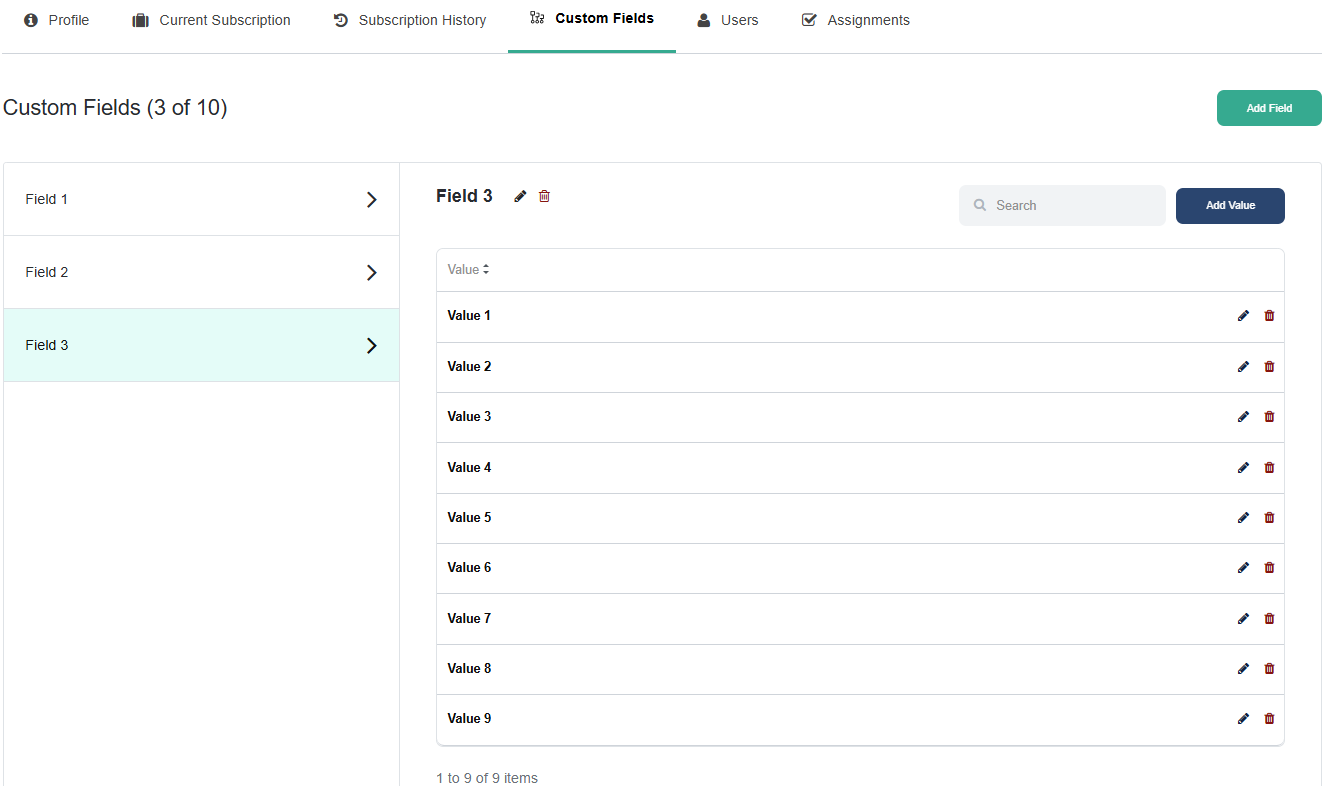The height and width of the screenshot is (786, 1323).
Task: Click the green Add Field button
Action: click(x=1268, y=108)
